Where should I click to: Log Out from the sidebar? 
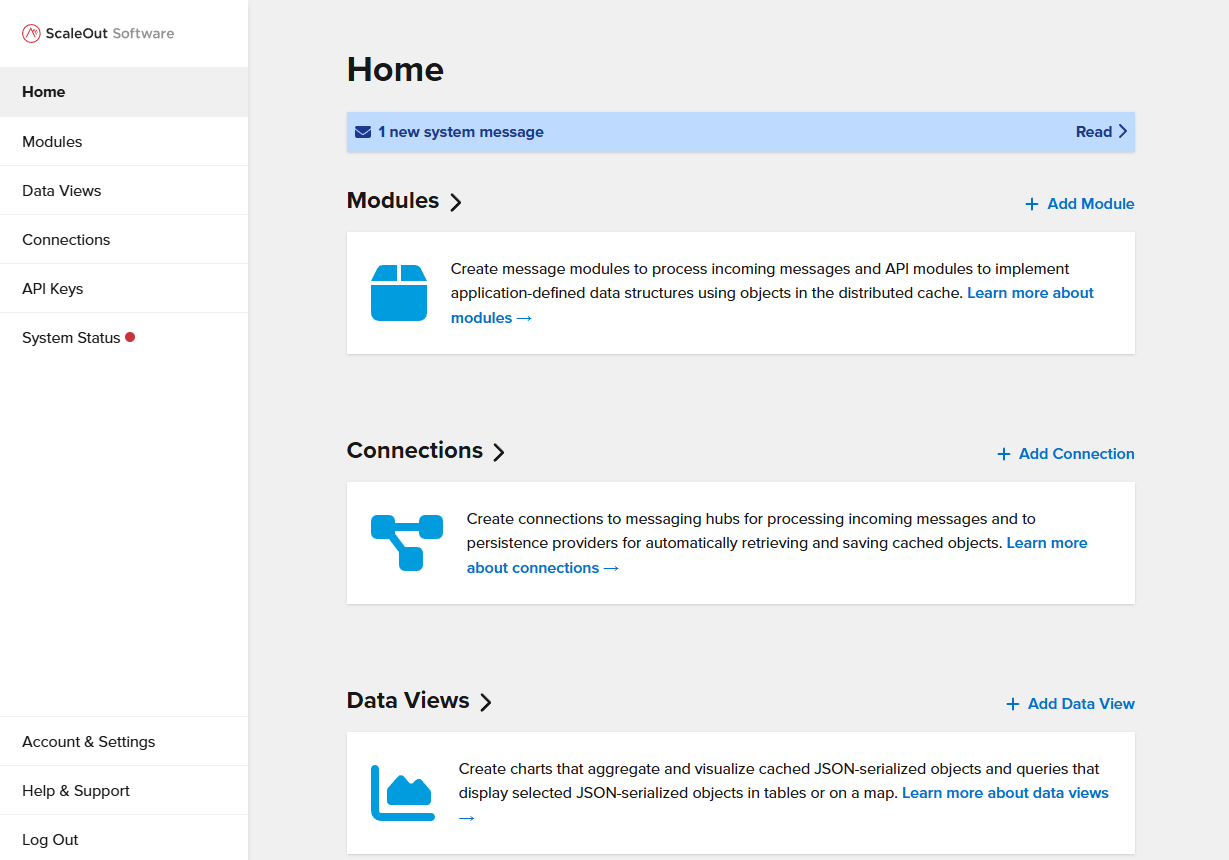pyautogui.click(x=50, y=840)
